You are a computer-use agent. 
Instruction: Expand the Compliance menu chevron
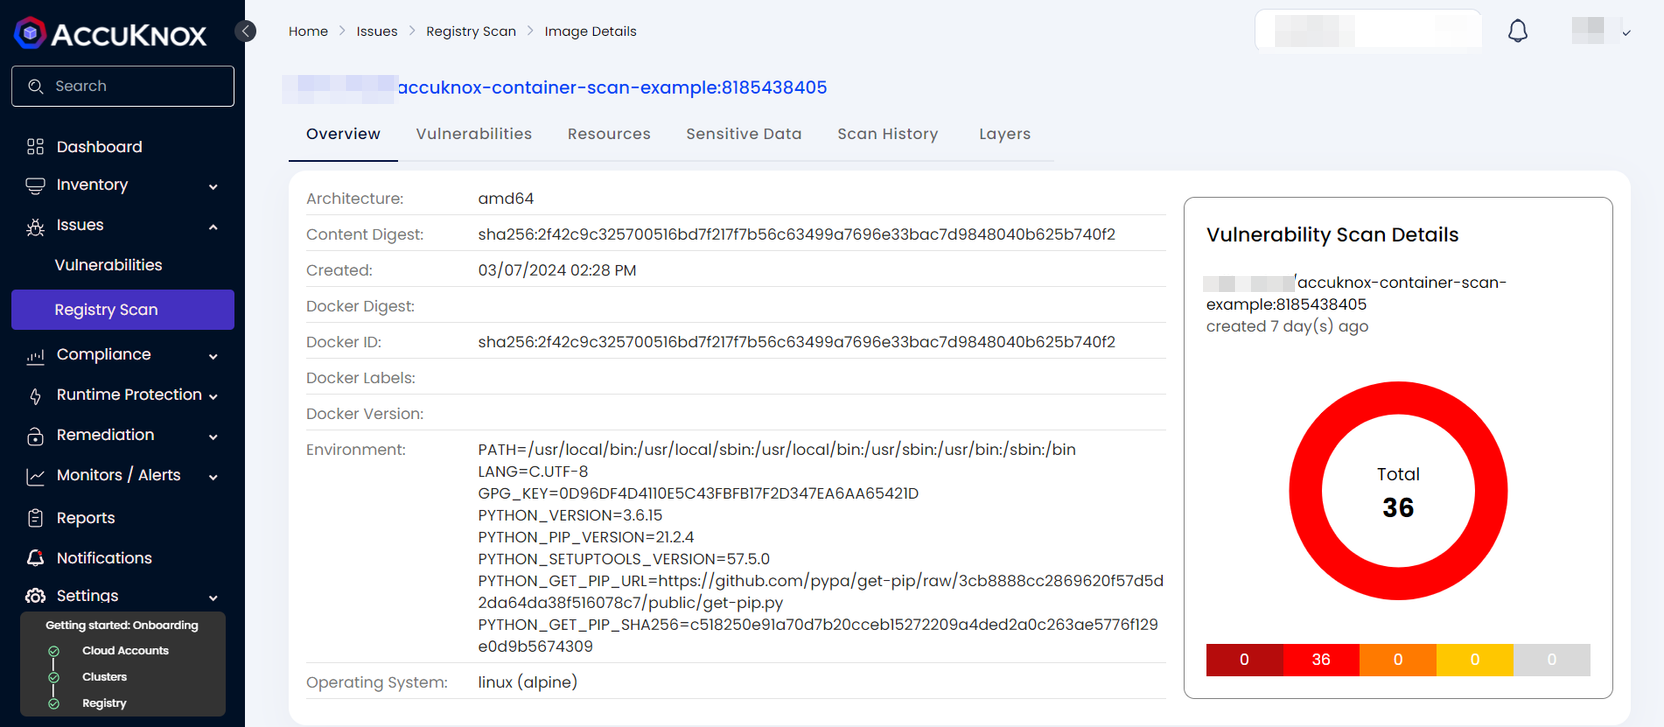click(x=213, y=356)
